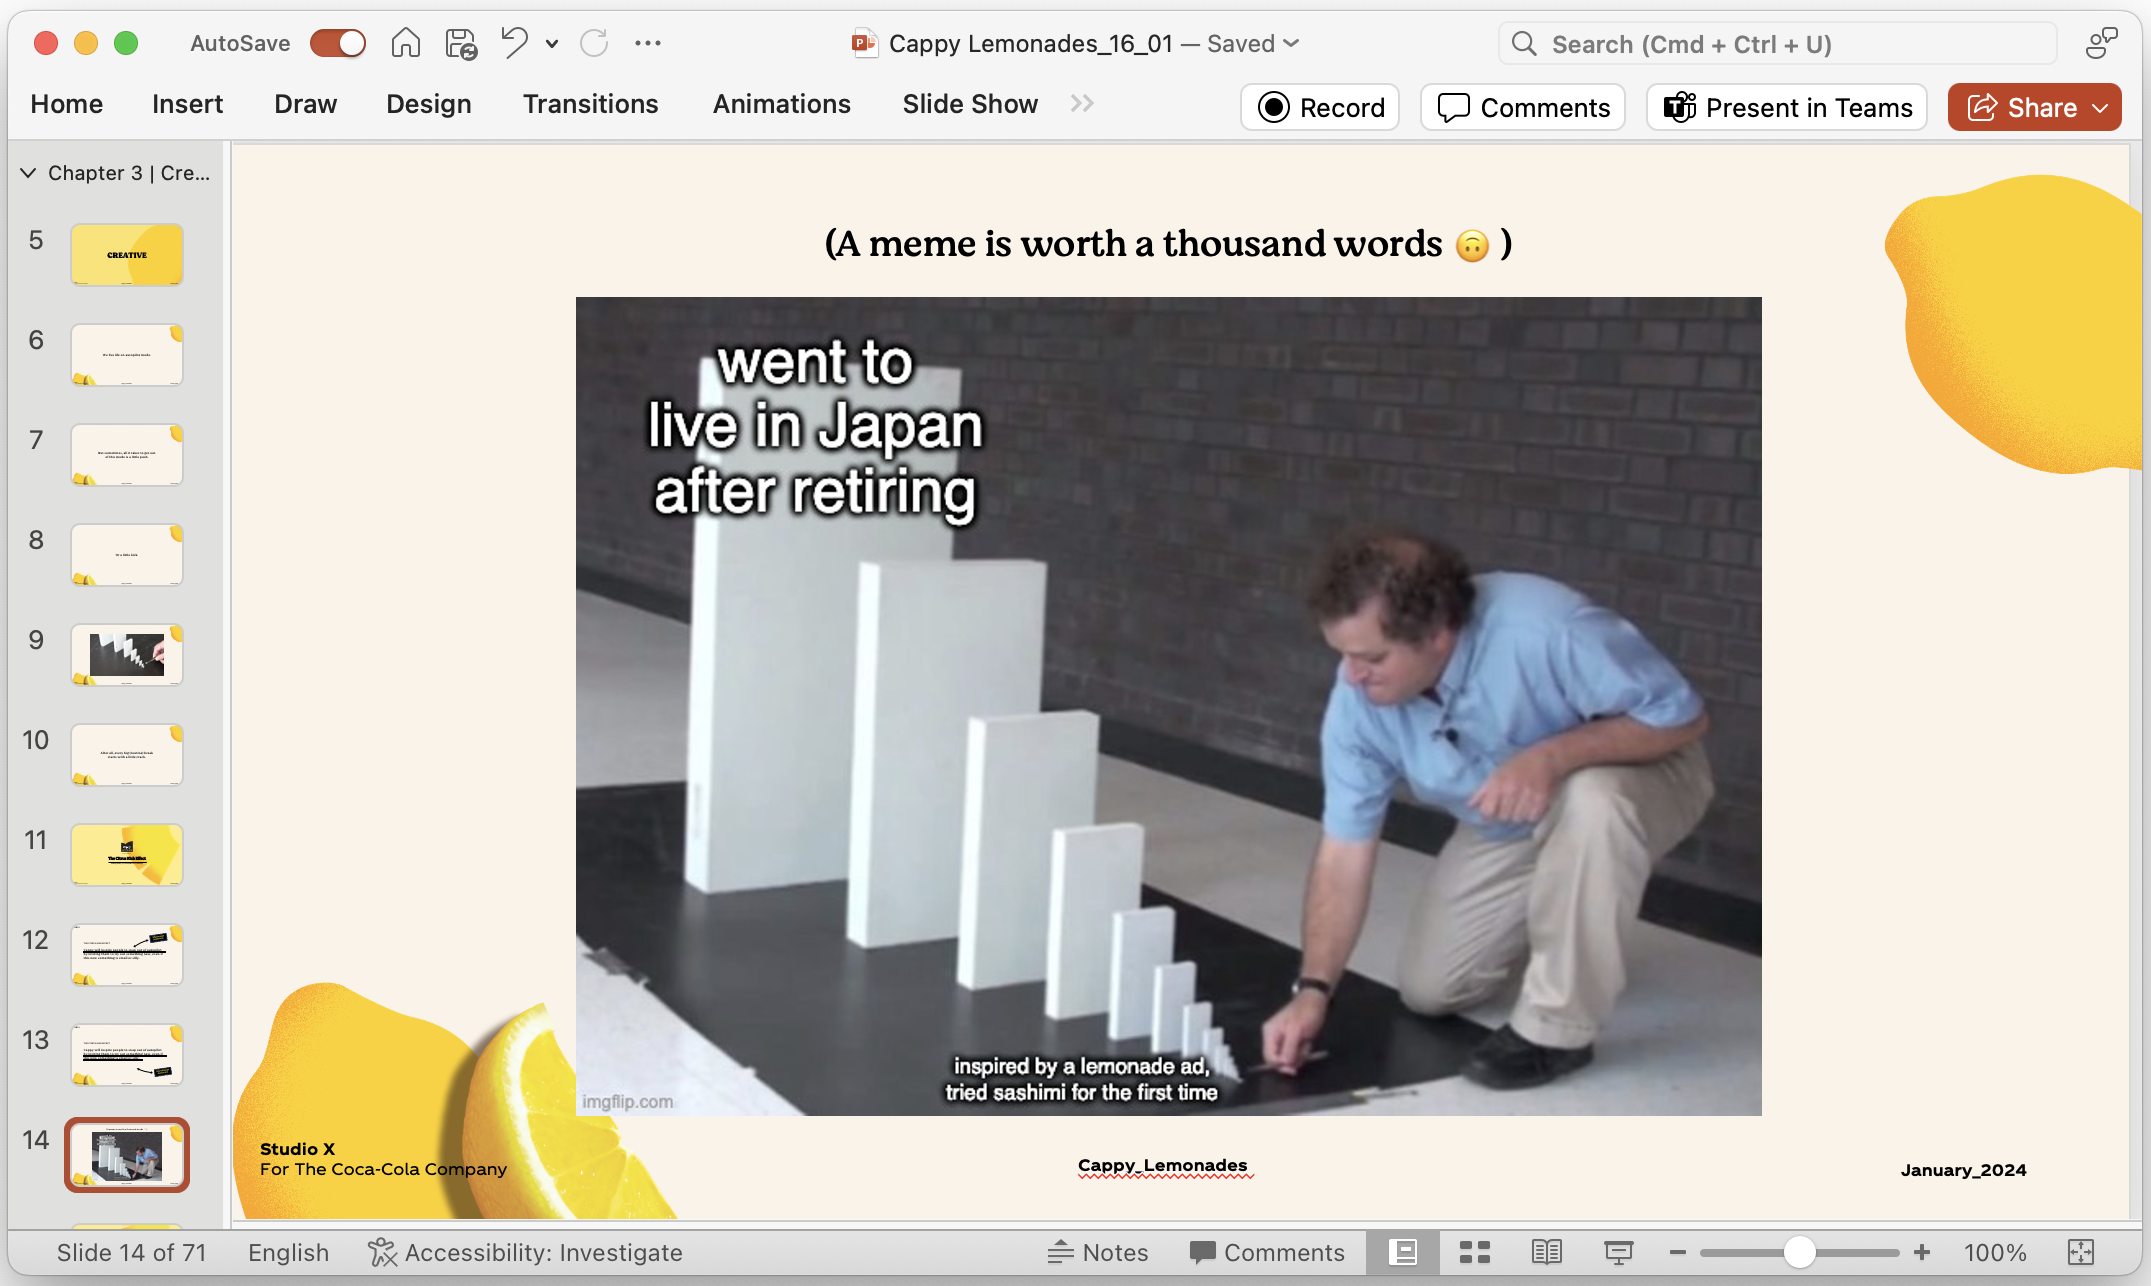Click the Record button
This screenshot has width=2151, height=1286.
[x=1320, y=107]
